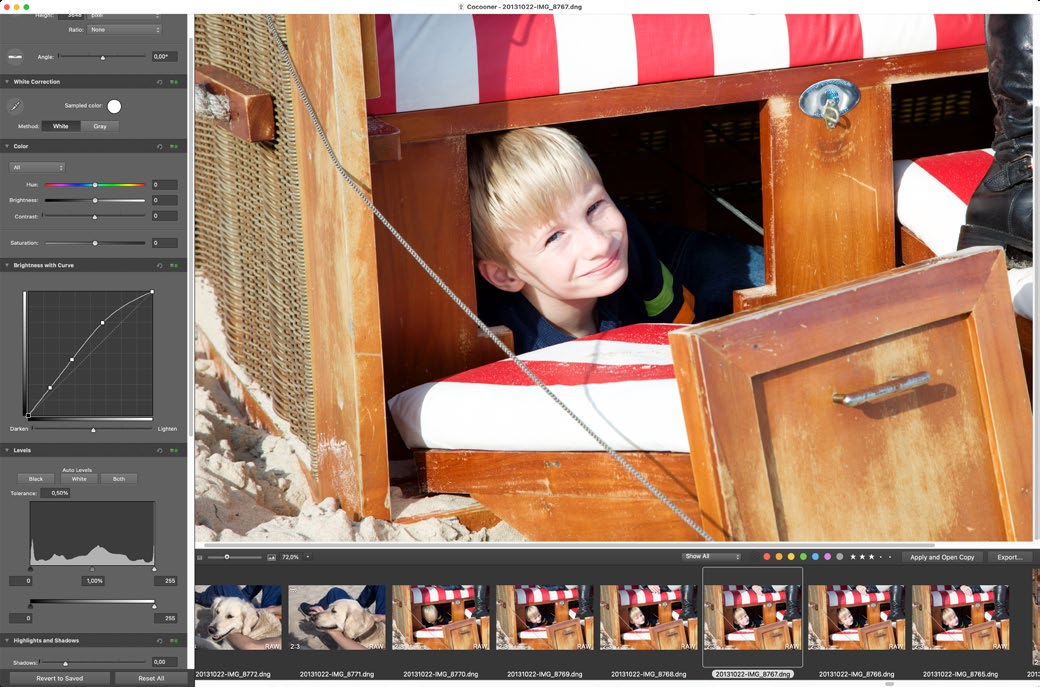Image resolution: width=1040 pixels, height=687 pixels.
Task: Filter by purple color label
Action: click(827, 557)
